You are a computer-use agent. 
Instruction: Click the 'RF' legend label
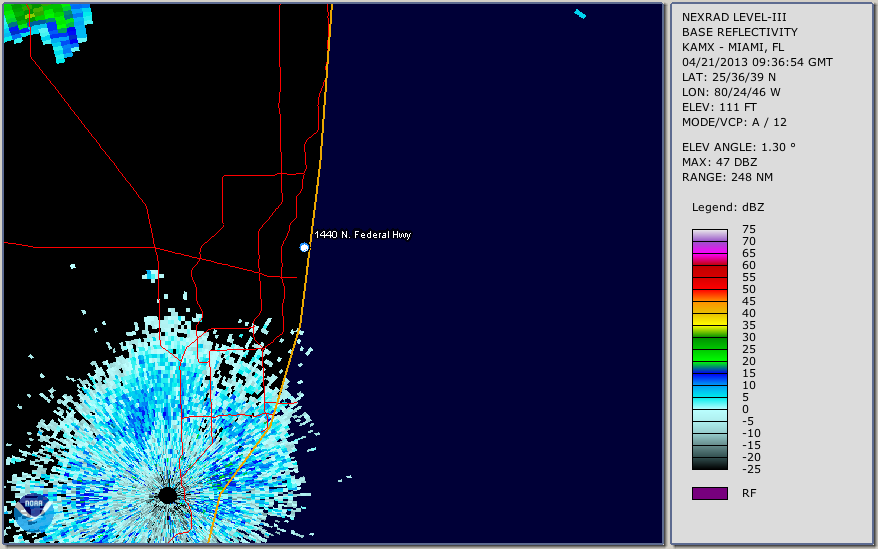749,493
